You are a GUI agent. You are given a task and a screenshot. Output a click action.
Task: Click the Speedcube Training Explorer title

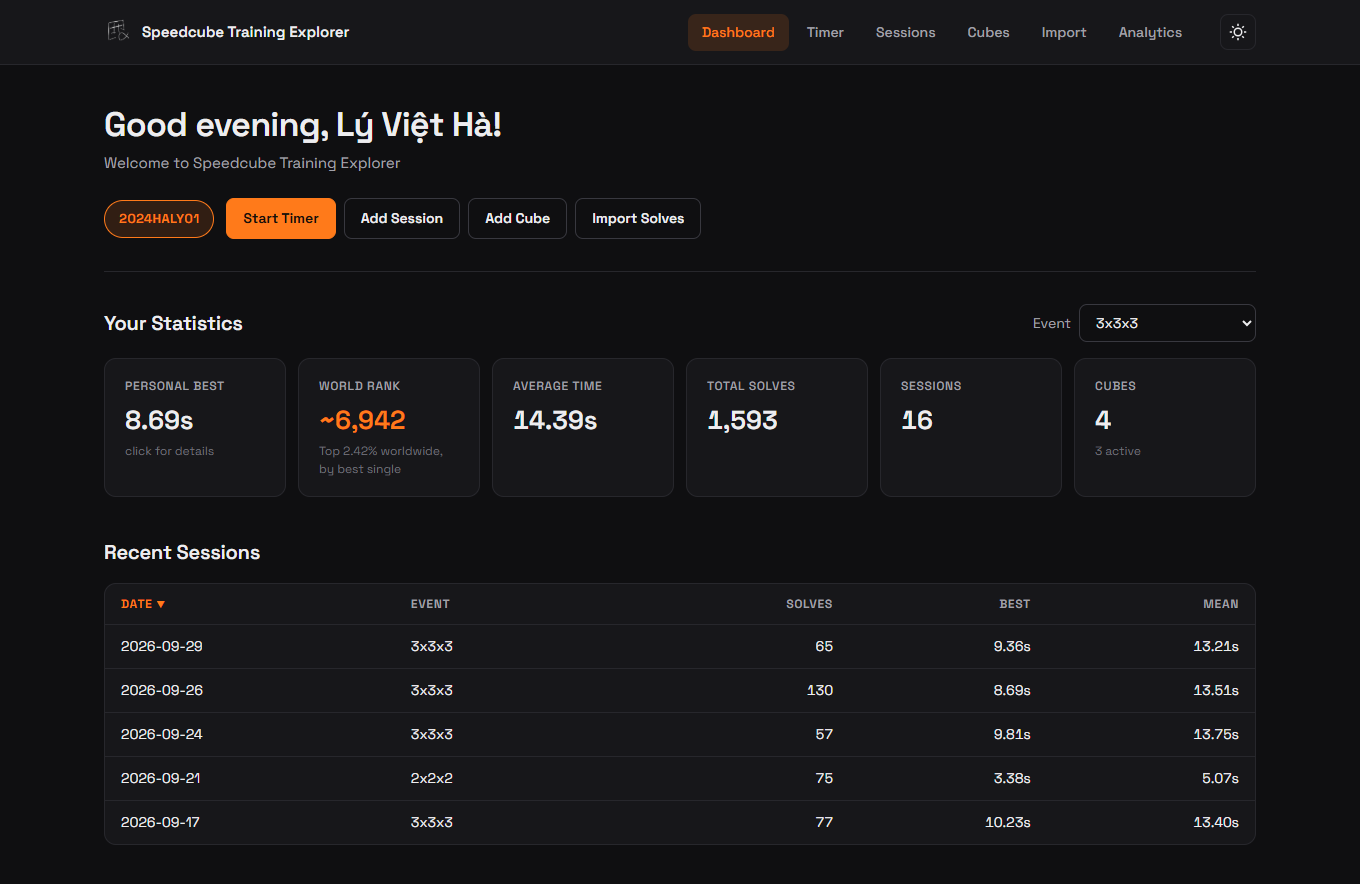click(246, 32)
